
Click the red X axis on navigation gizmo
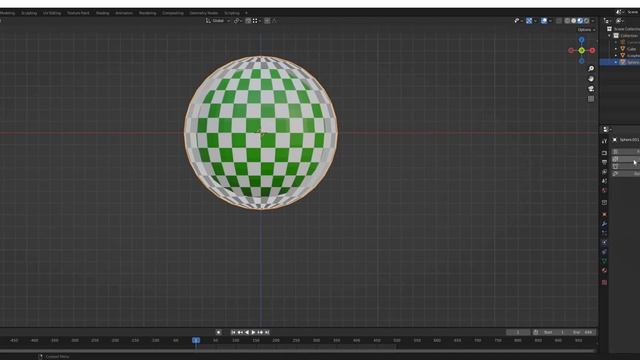coord(592,50)
